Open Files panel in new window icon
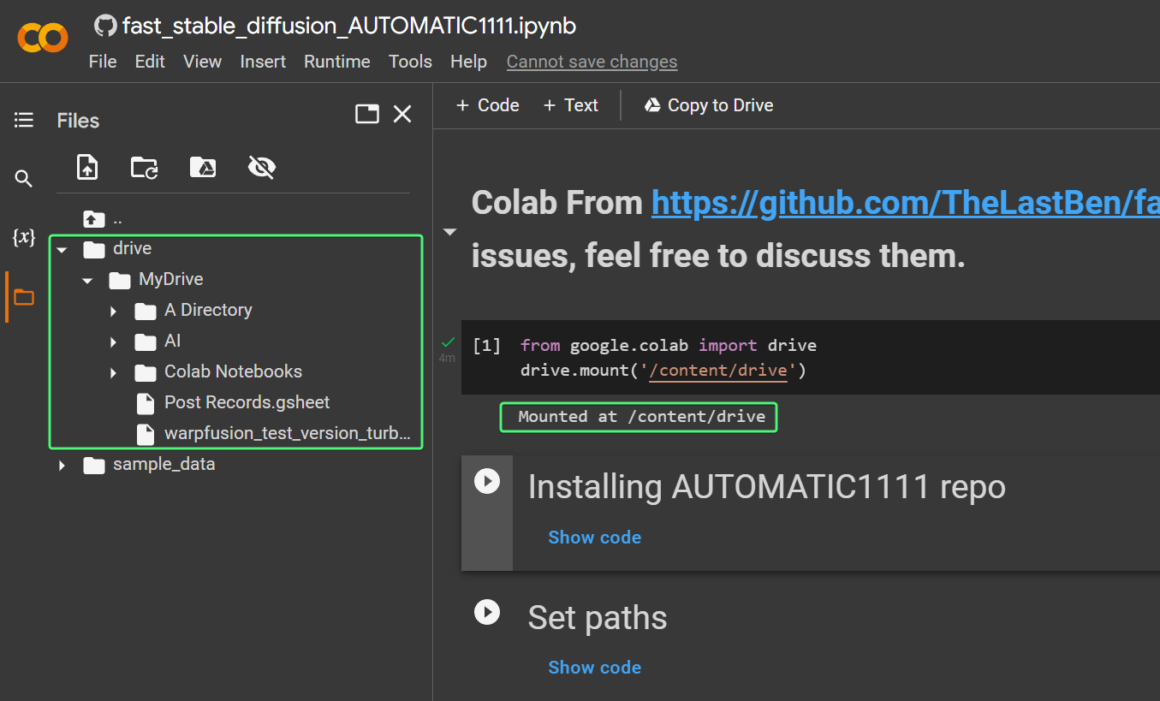Image resolution: width=1160 pixels, height=701 pixels. click(367, 114)
